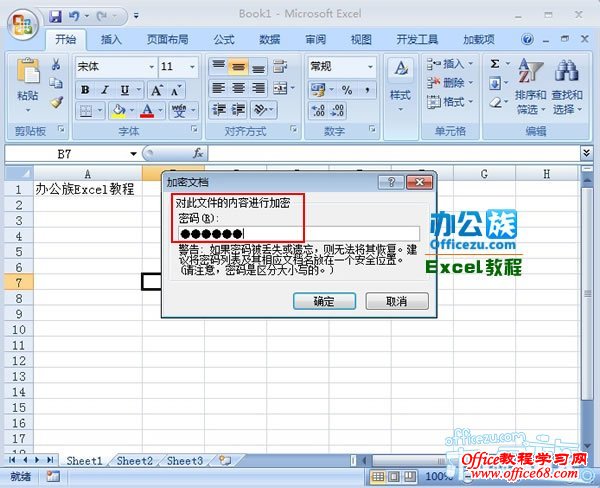The width and height of the screenshot is (600, 488).
Task: Switch to Normal view in status bar
Action: [x=378, y=477]
